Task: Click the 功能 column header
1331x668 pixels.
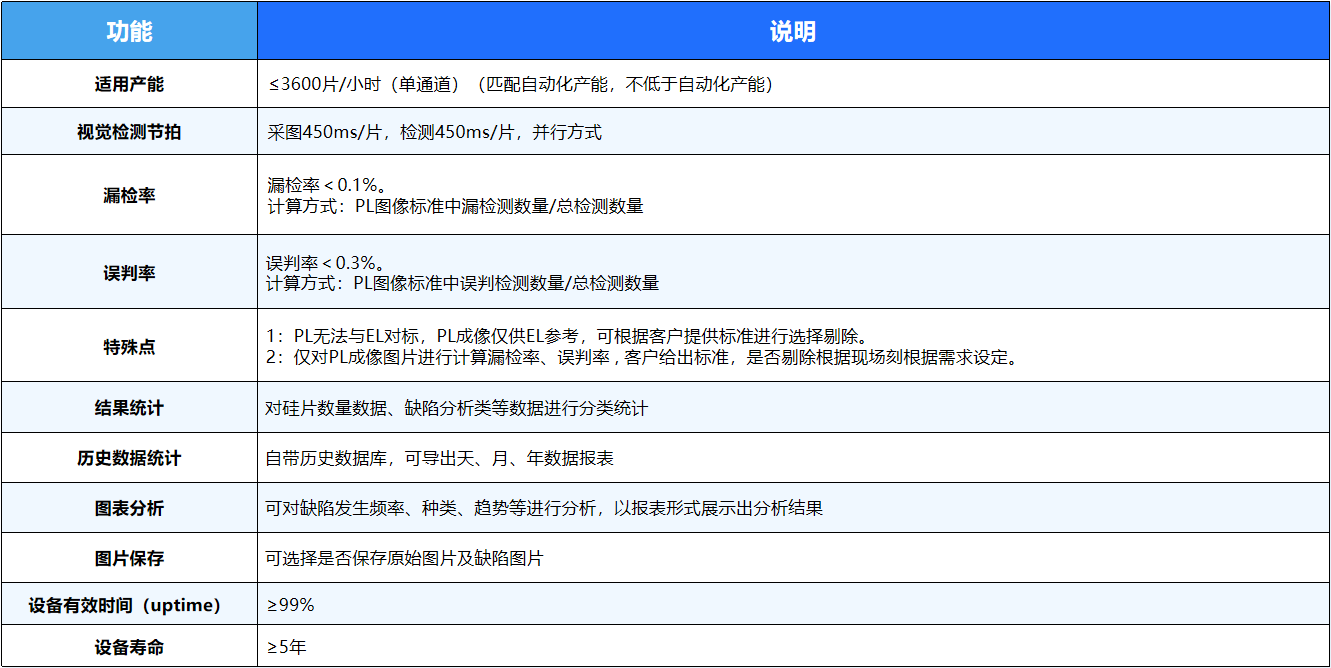Action: pyautogui.click(x=129, y=31)
